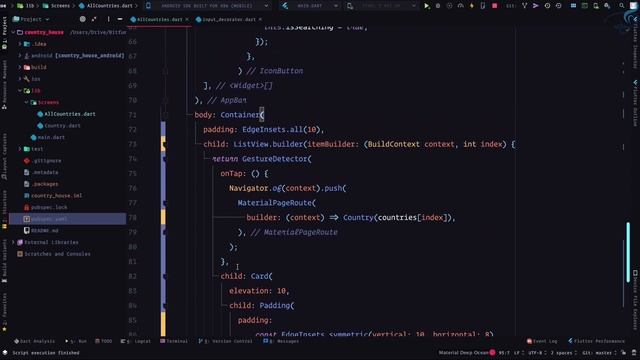Hide the Project panel with the minus icon
The height and width of the screenshot is (360, 640).
point(120,19)
